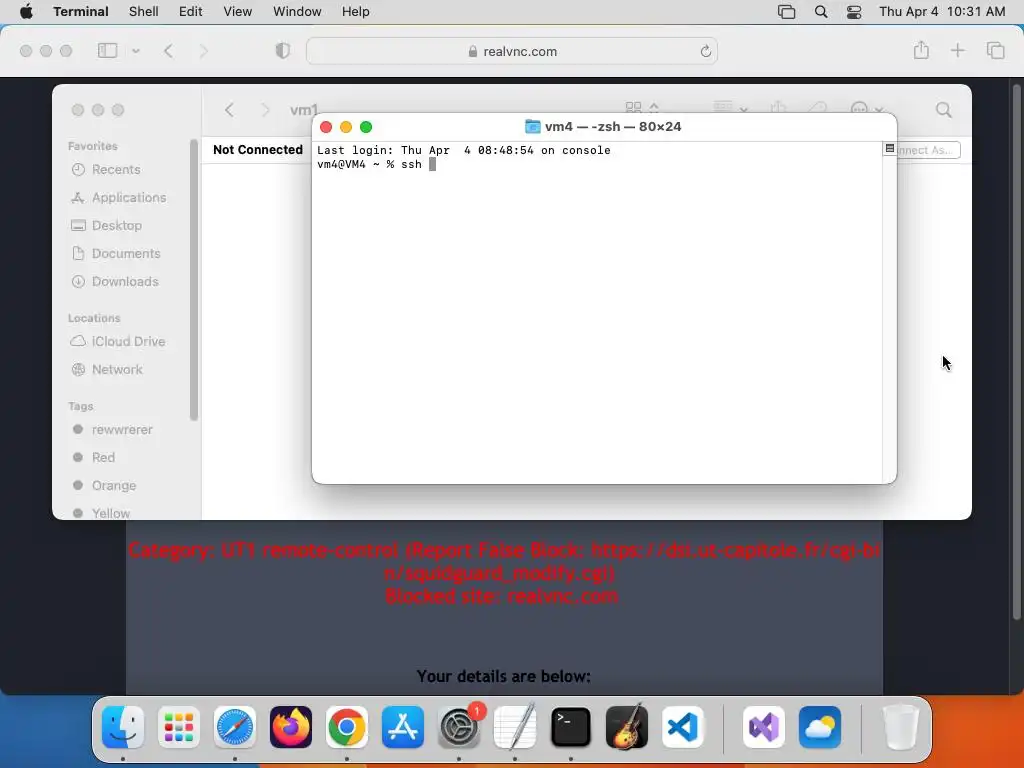Launch Safari from the Dock
Viewport: 1024px width, 768px height.
point(235,727)
